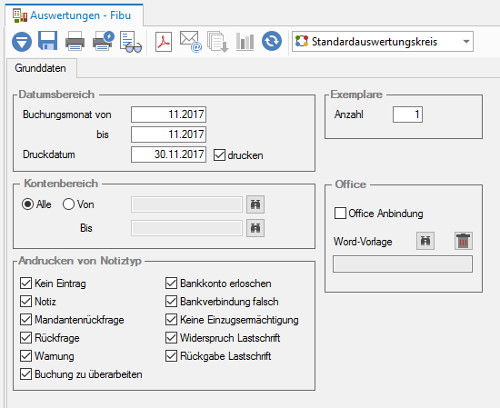Toggle Rückgabe Lastschrift checkbox
Image resolution: width=500 pixels, height=408 pixels.
[x=171, y=356]
